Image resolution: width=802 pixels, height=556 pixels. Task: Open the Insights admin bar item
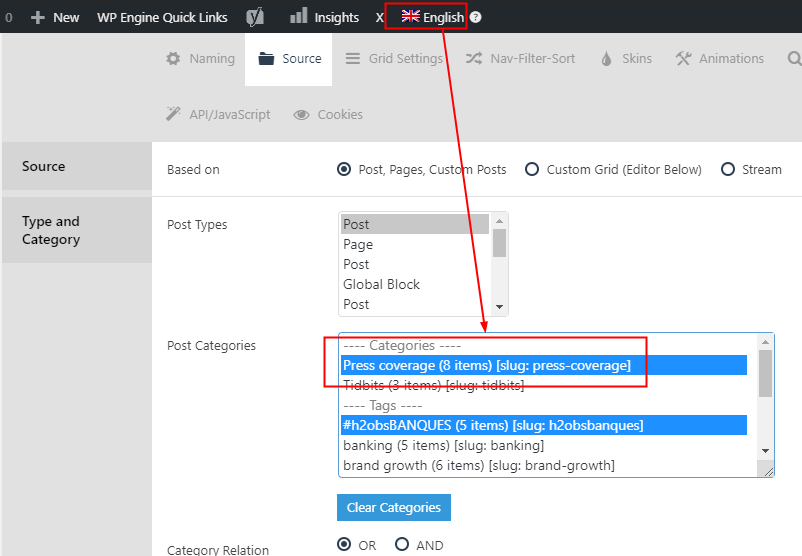tap(324, 17)
